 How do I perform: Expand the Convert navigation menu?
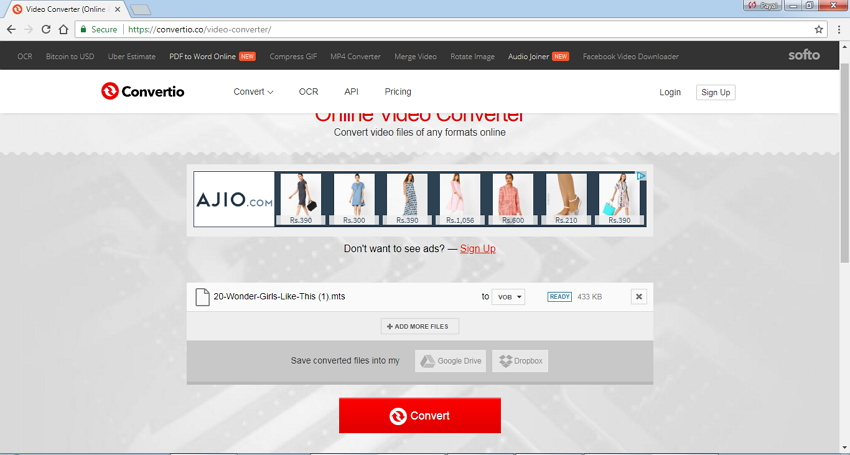(x=253, y=92)
